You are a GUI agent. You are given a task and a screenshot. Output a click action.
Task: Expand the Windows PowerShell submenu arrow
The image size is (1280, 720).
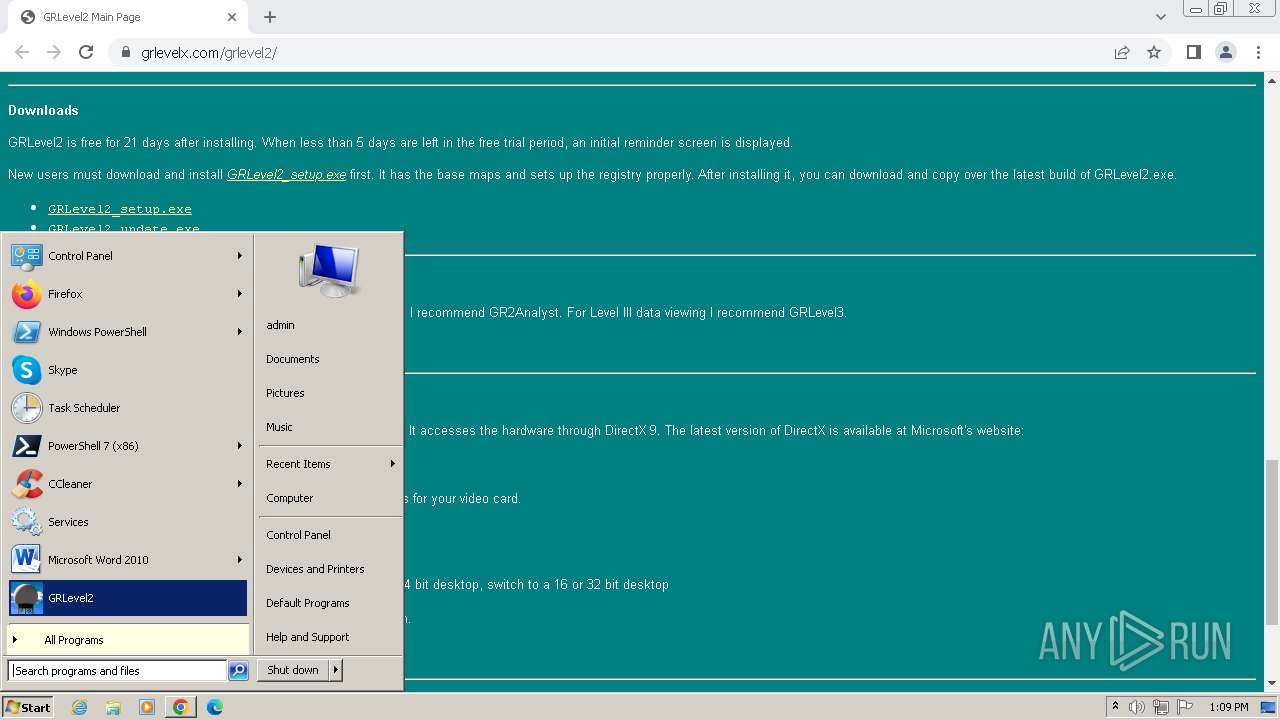point(240,332)
